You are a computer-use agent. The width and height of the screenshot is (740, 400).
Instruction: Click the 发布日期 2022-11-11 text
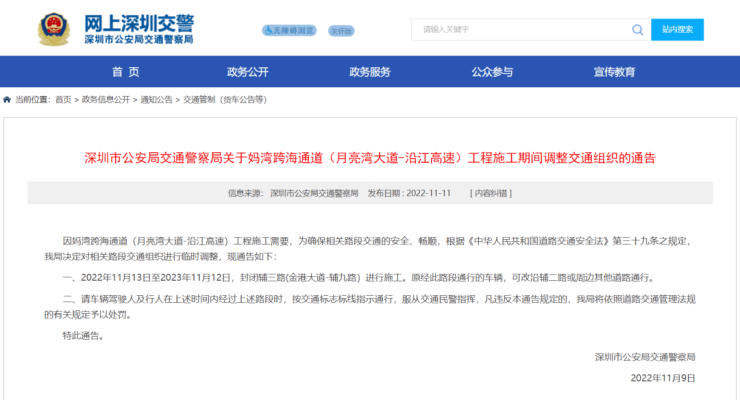410,193
